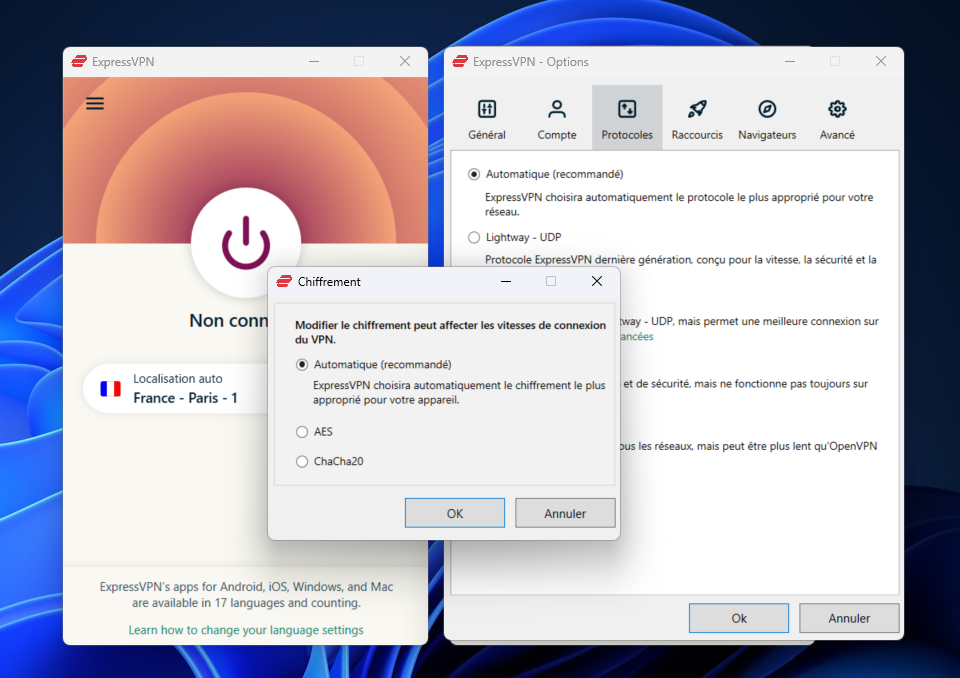Click the ExpressVPN logo in Chiffrement title bar

tap(284, 282)
